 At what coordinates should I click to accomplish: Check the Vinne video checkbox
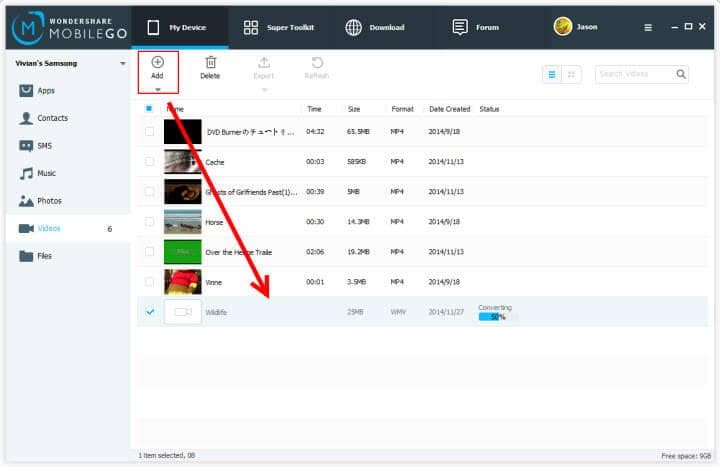click(x=149, y=281)
